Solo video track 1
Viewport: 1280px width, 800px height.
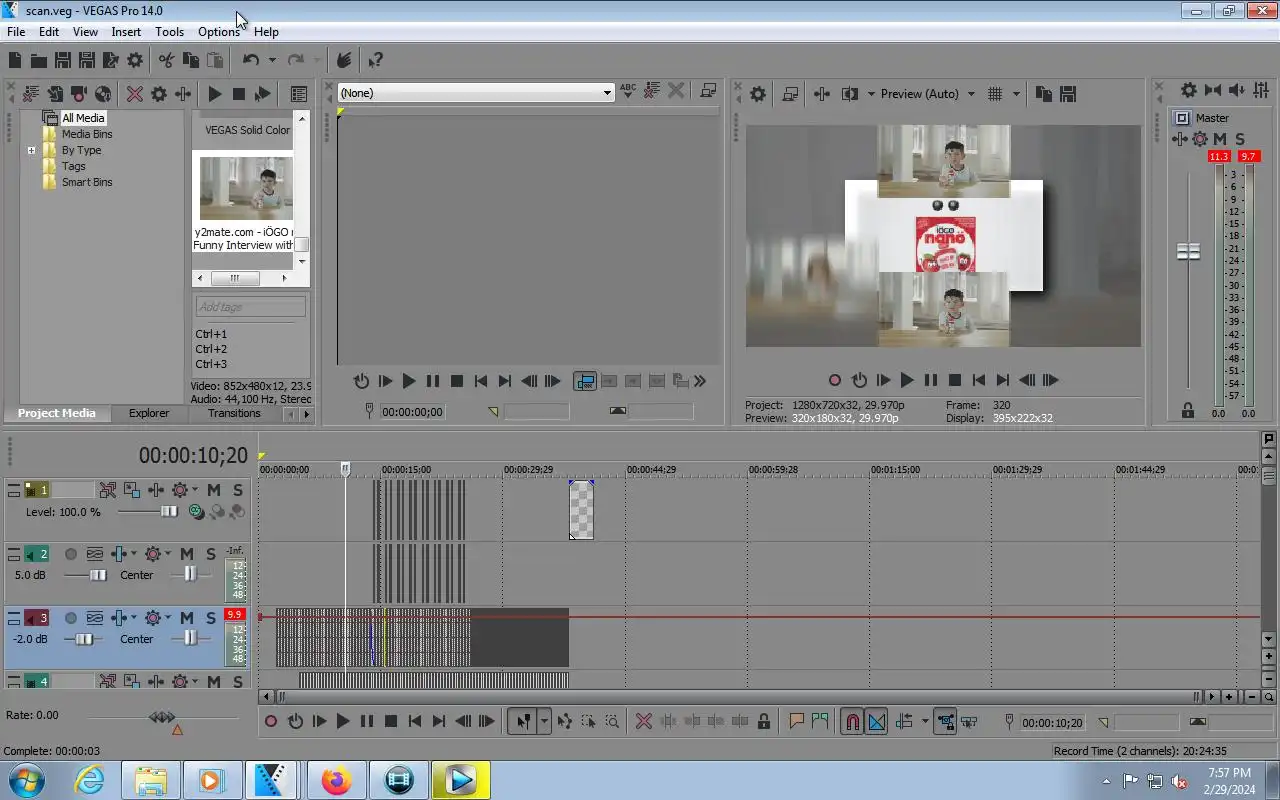click(x=237, y=490)
